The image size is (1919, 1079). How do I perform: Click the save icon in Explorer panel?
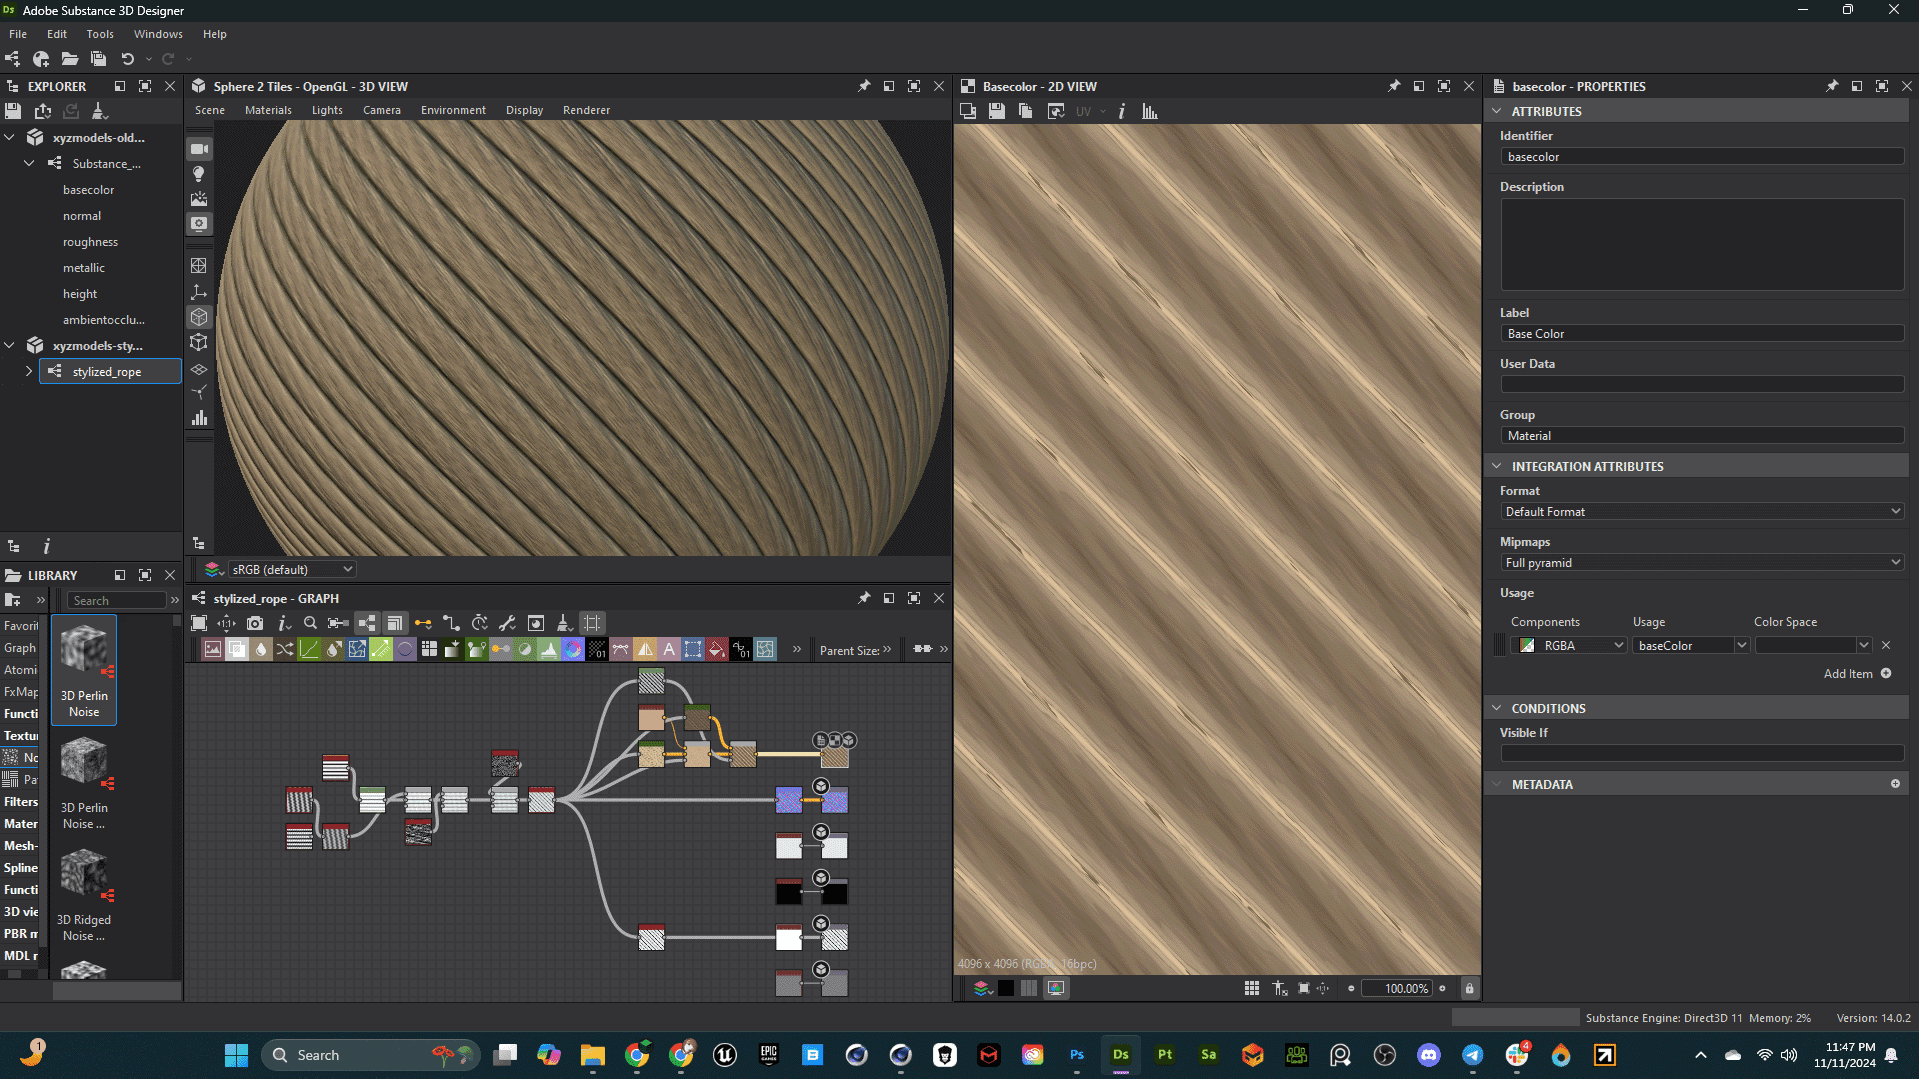(13, 111)
